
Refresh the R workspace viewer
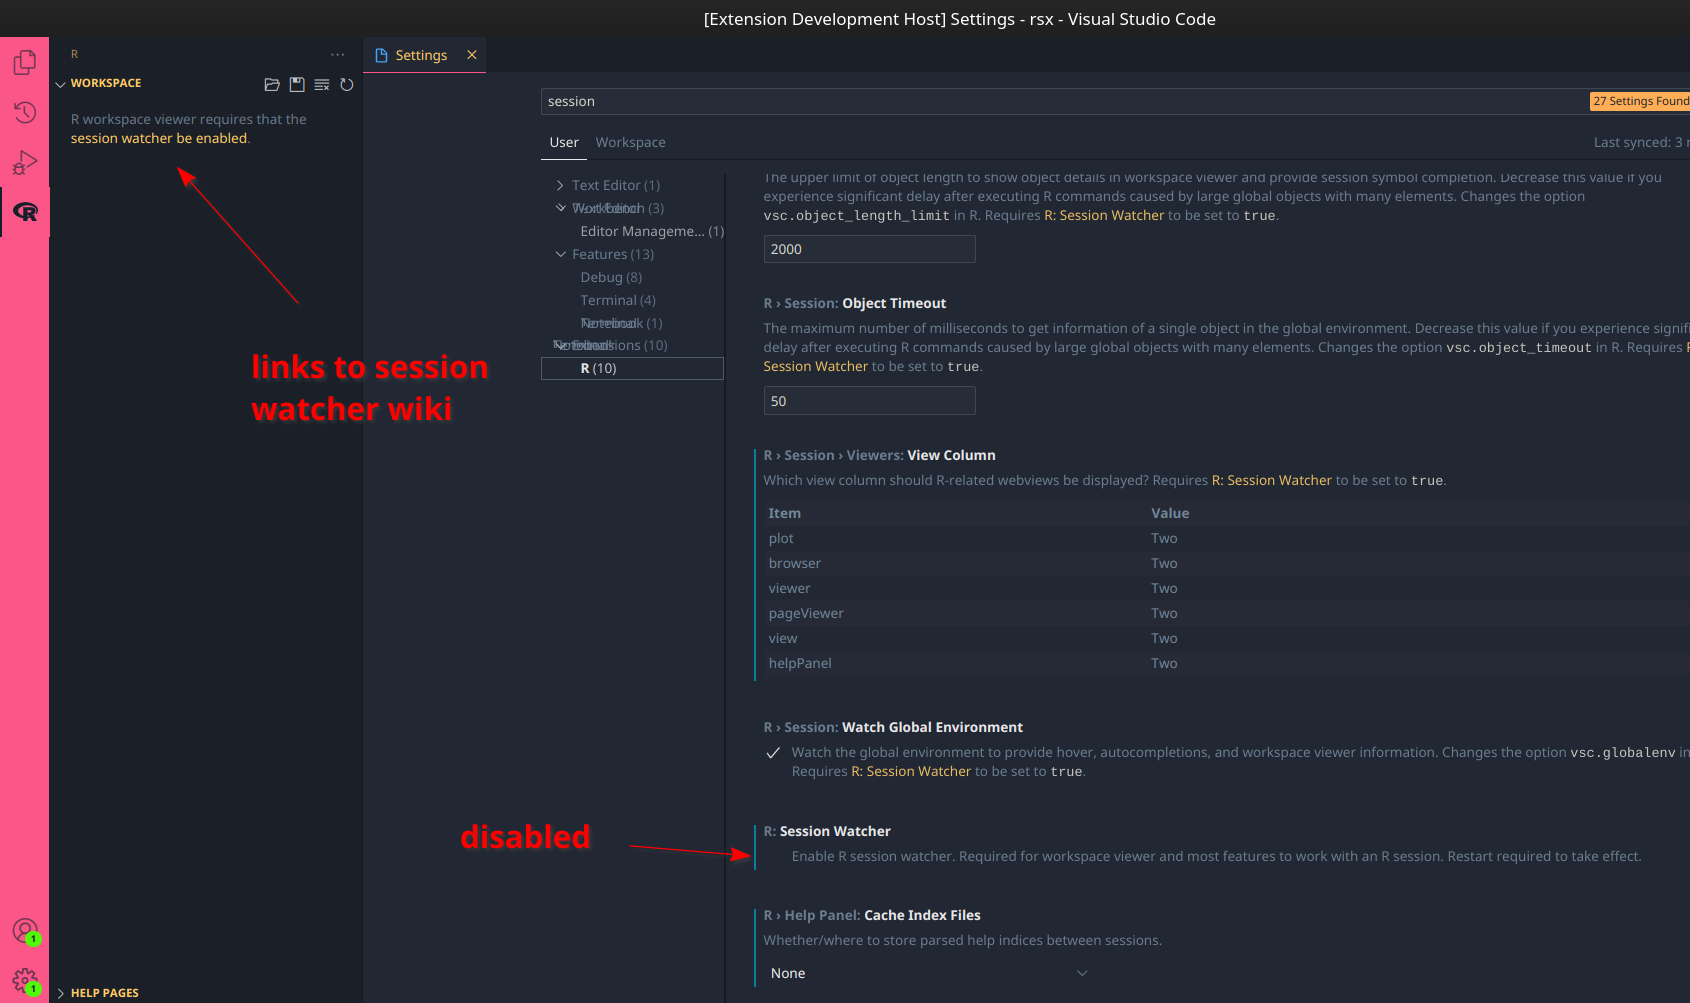click(x=347, y=85)
